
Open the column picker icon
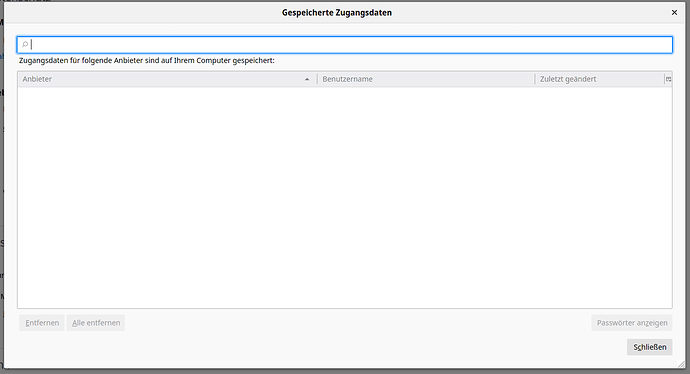(668, 79)
